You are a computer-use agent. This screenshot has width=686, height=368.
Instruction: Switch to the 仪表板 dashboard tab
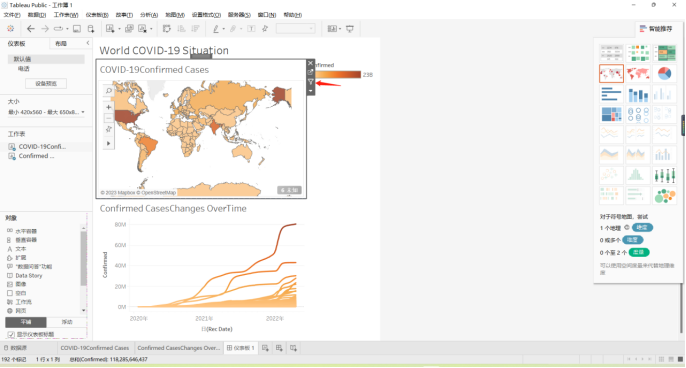pyautogui.click(x=16, y=43)
